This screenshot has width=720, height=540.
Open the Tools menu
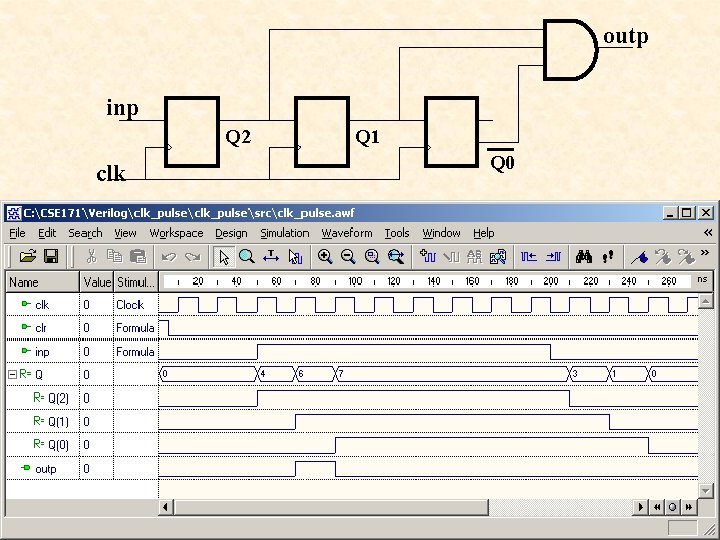click(x=397, y=233)
